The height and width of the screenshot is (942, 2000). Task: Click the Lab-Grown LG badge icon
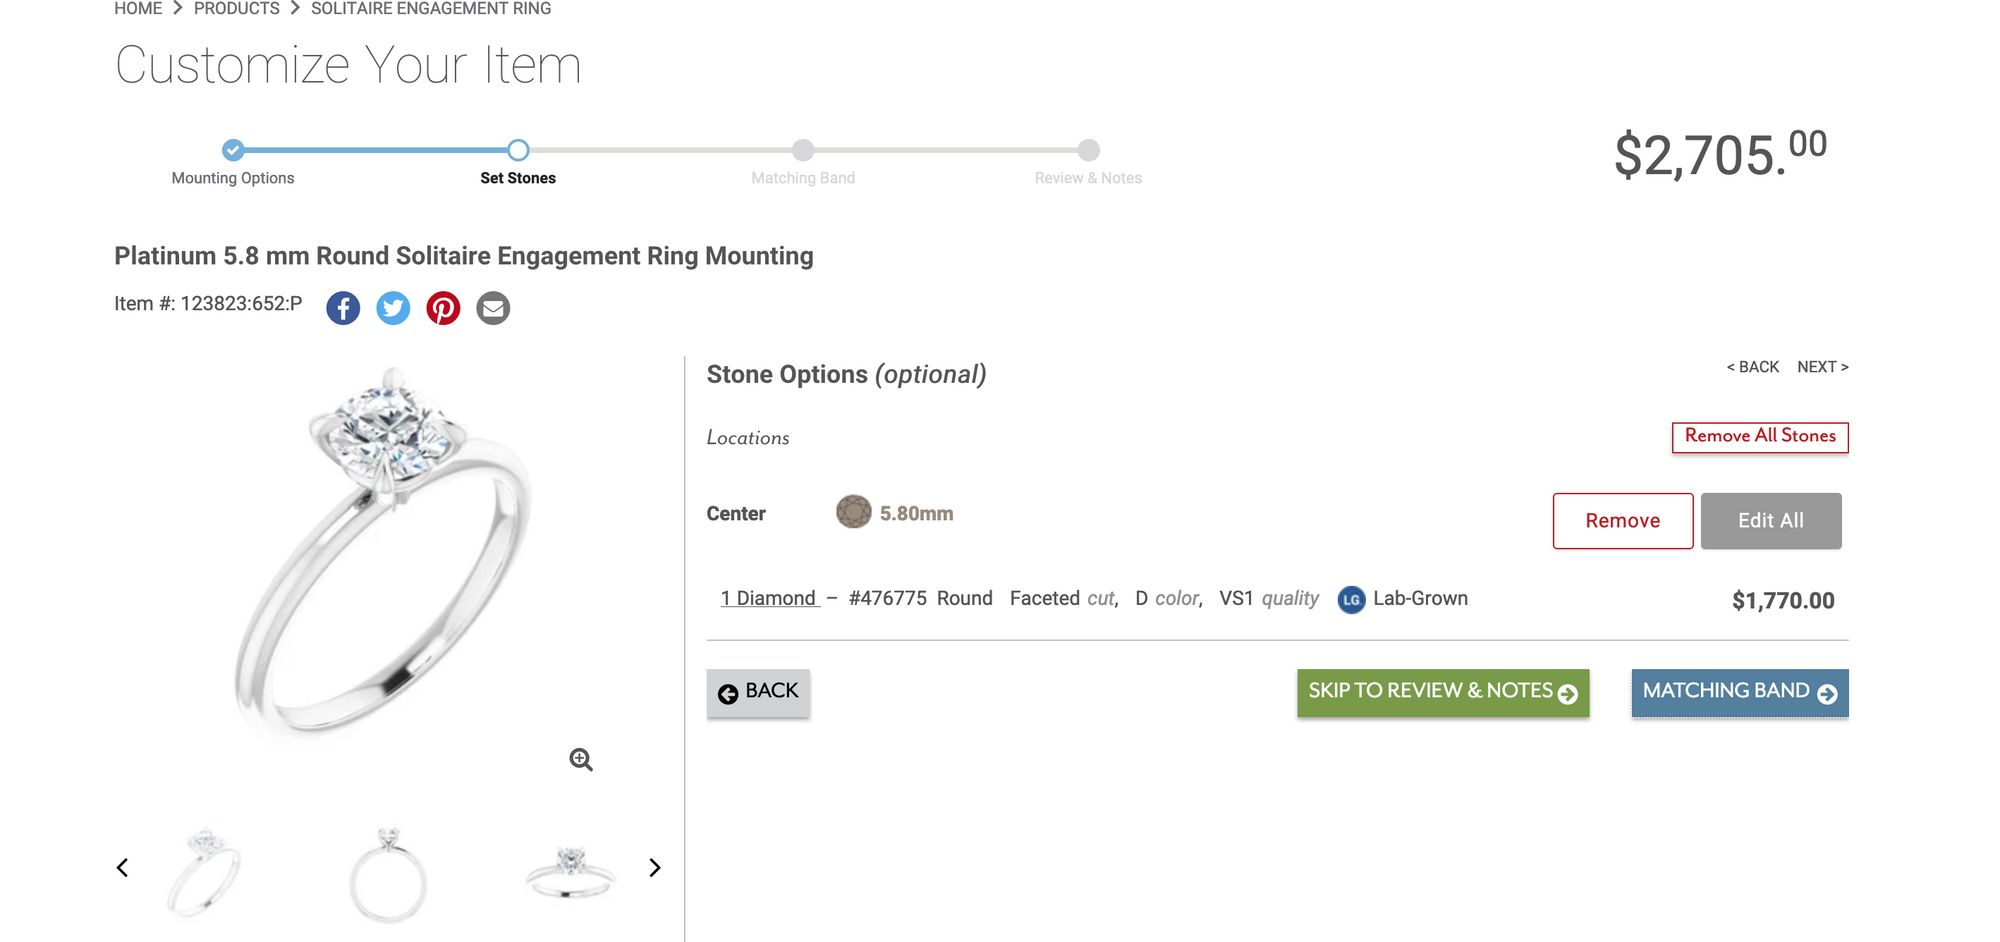pos(1351,600)
